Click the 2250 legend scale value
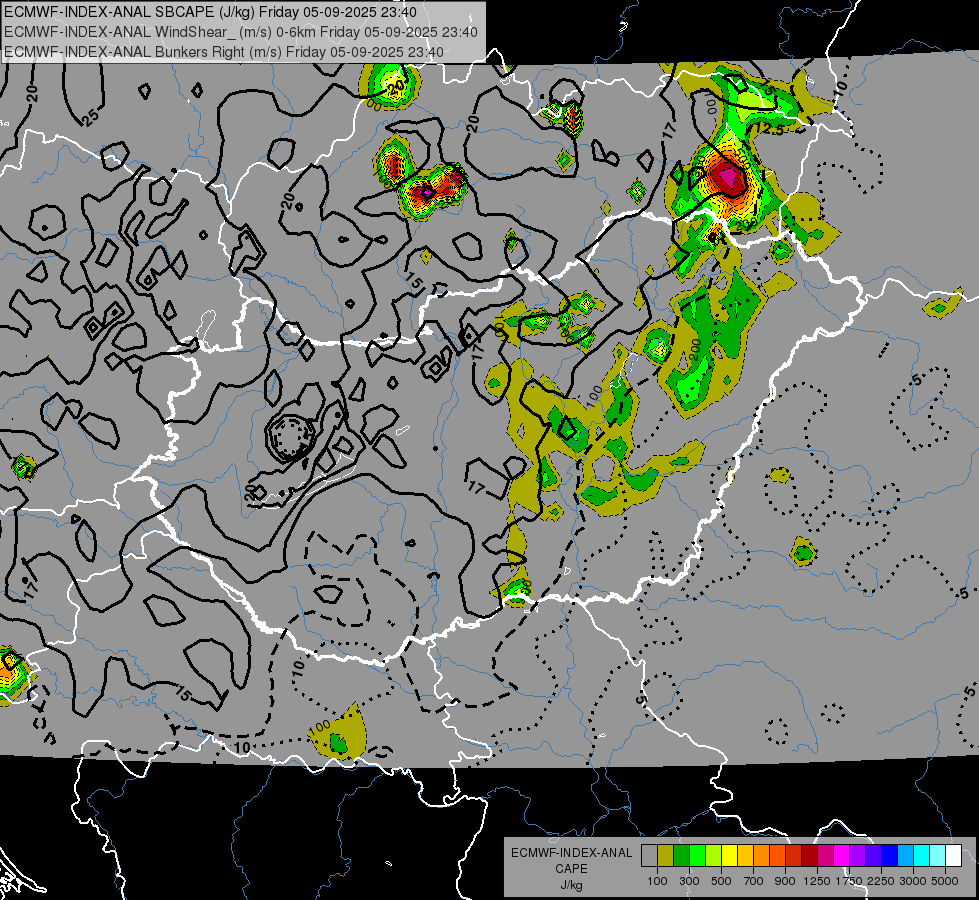The height and width of the screenshot is (900, 979). pos(881,881)
